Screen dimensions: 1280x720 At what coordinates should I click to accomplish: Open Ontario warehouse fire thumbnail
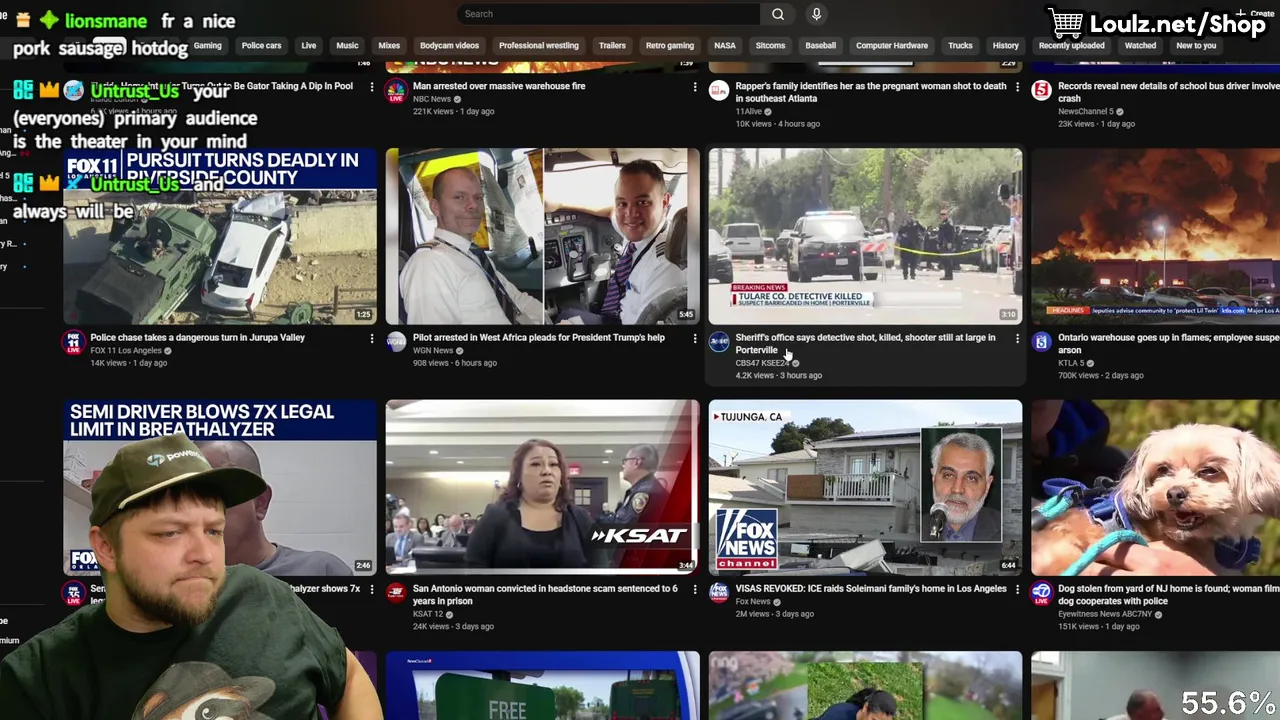tap(1156, 236)
